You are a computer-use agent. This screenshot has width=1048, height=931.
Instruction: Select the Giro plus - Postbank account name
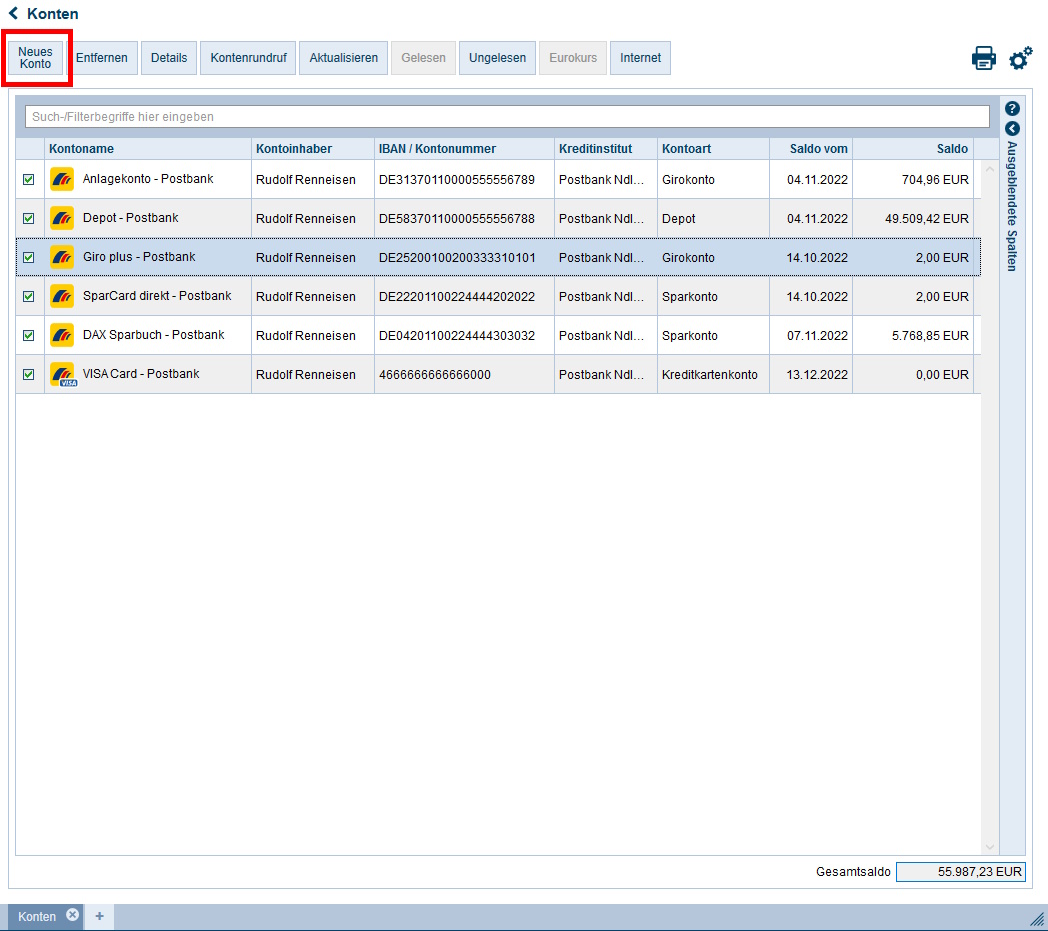[x=139, y=257]
